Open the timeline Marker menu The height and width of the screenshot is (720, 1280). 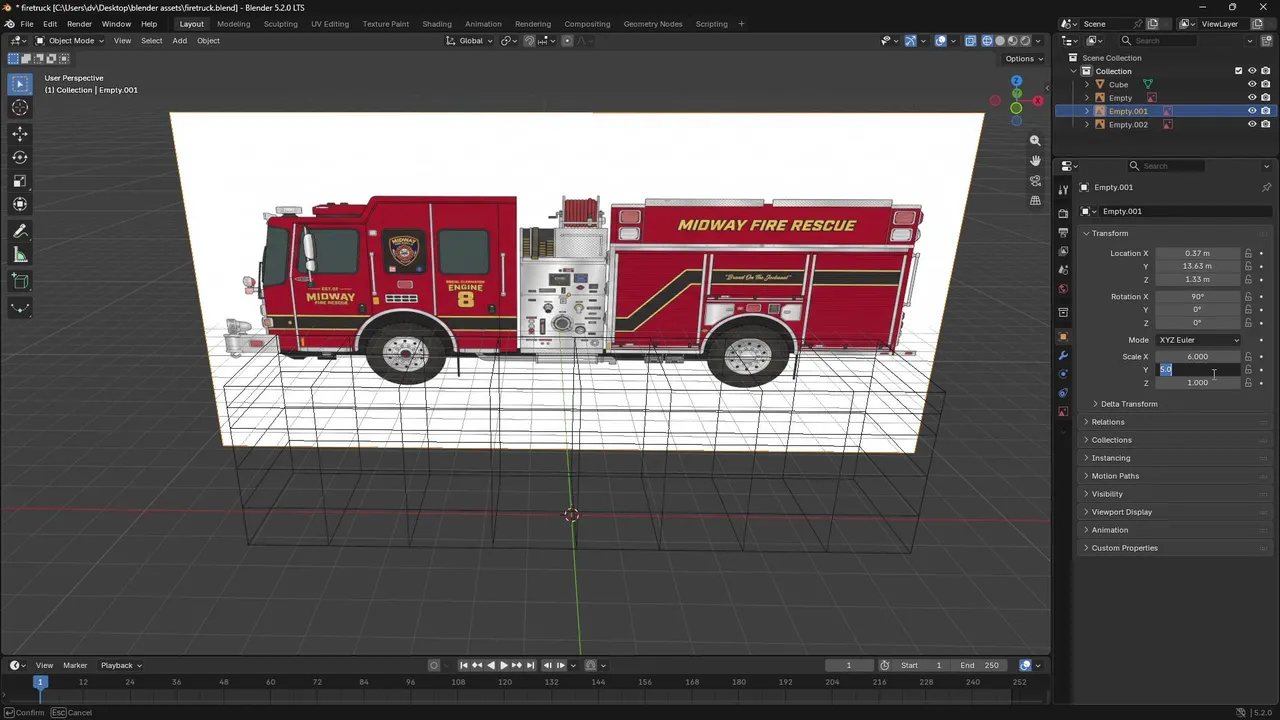coord(75,665)
